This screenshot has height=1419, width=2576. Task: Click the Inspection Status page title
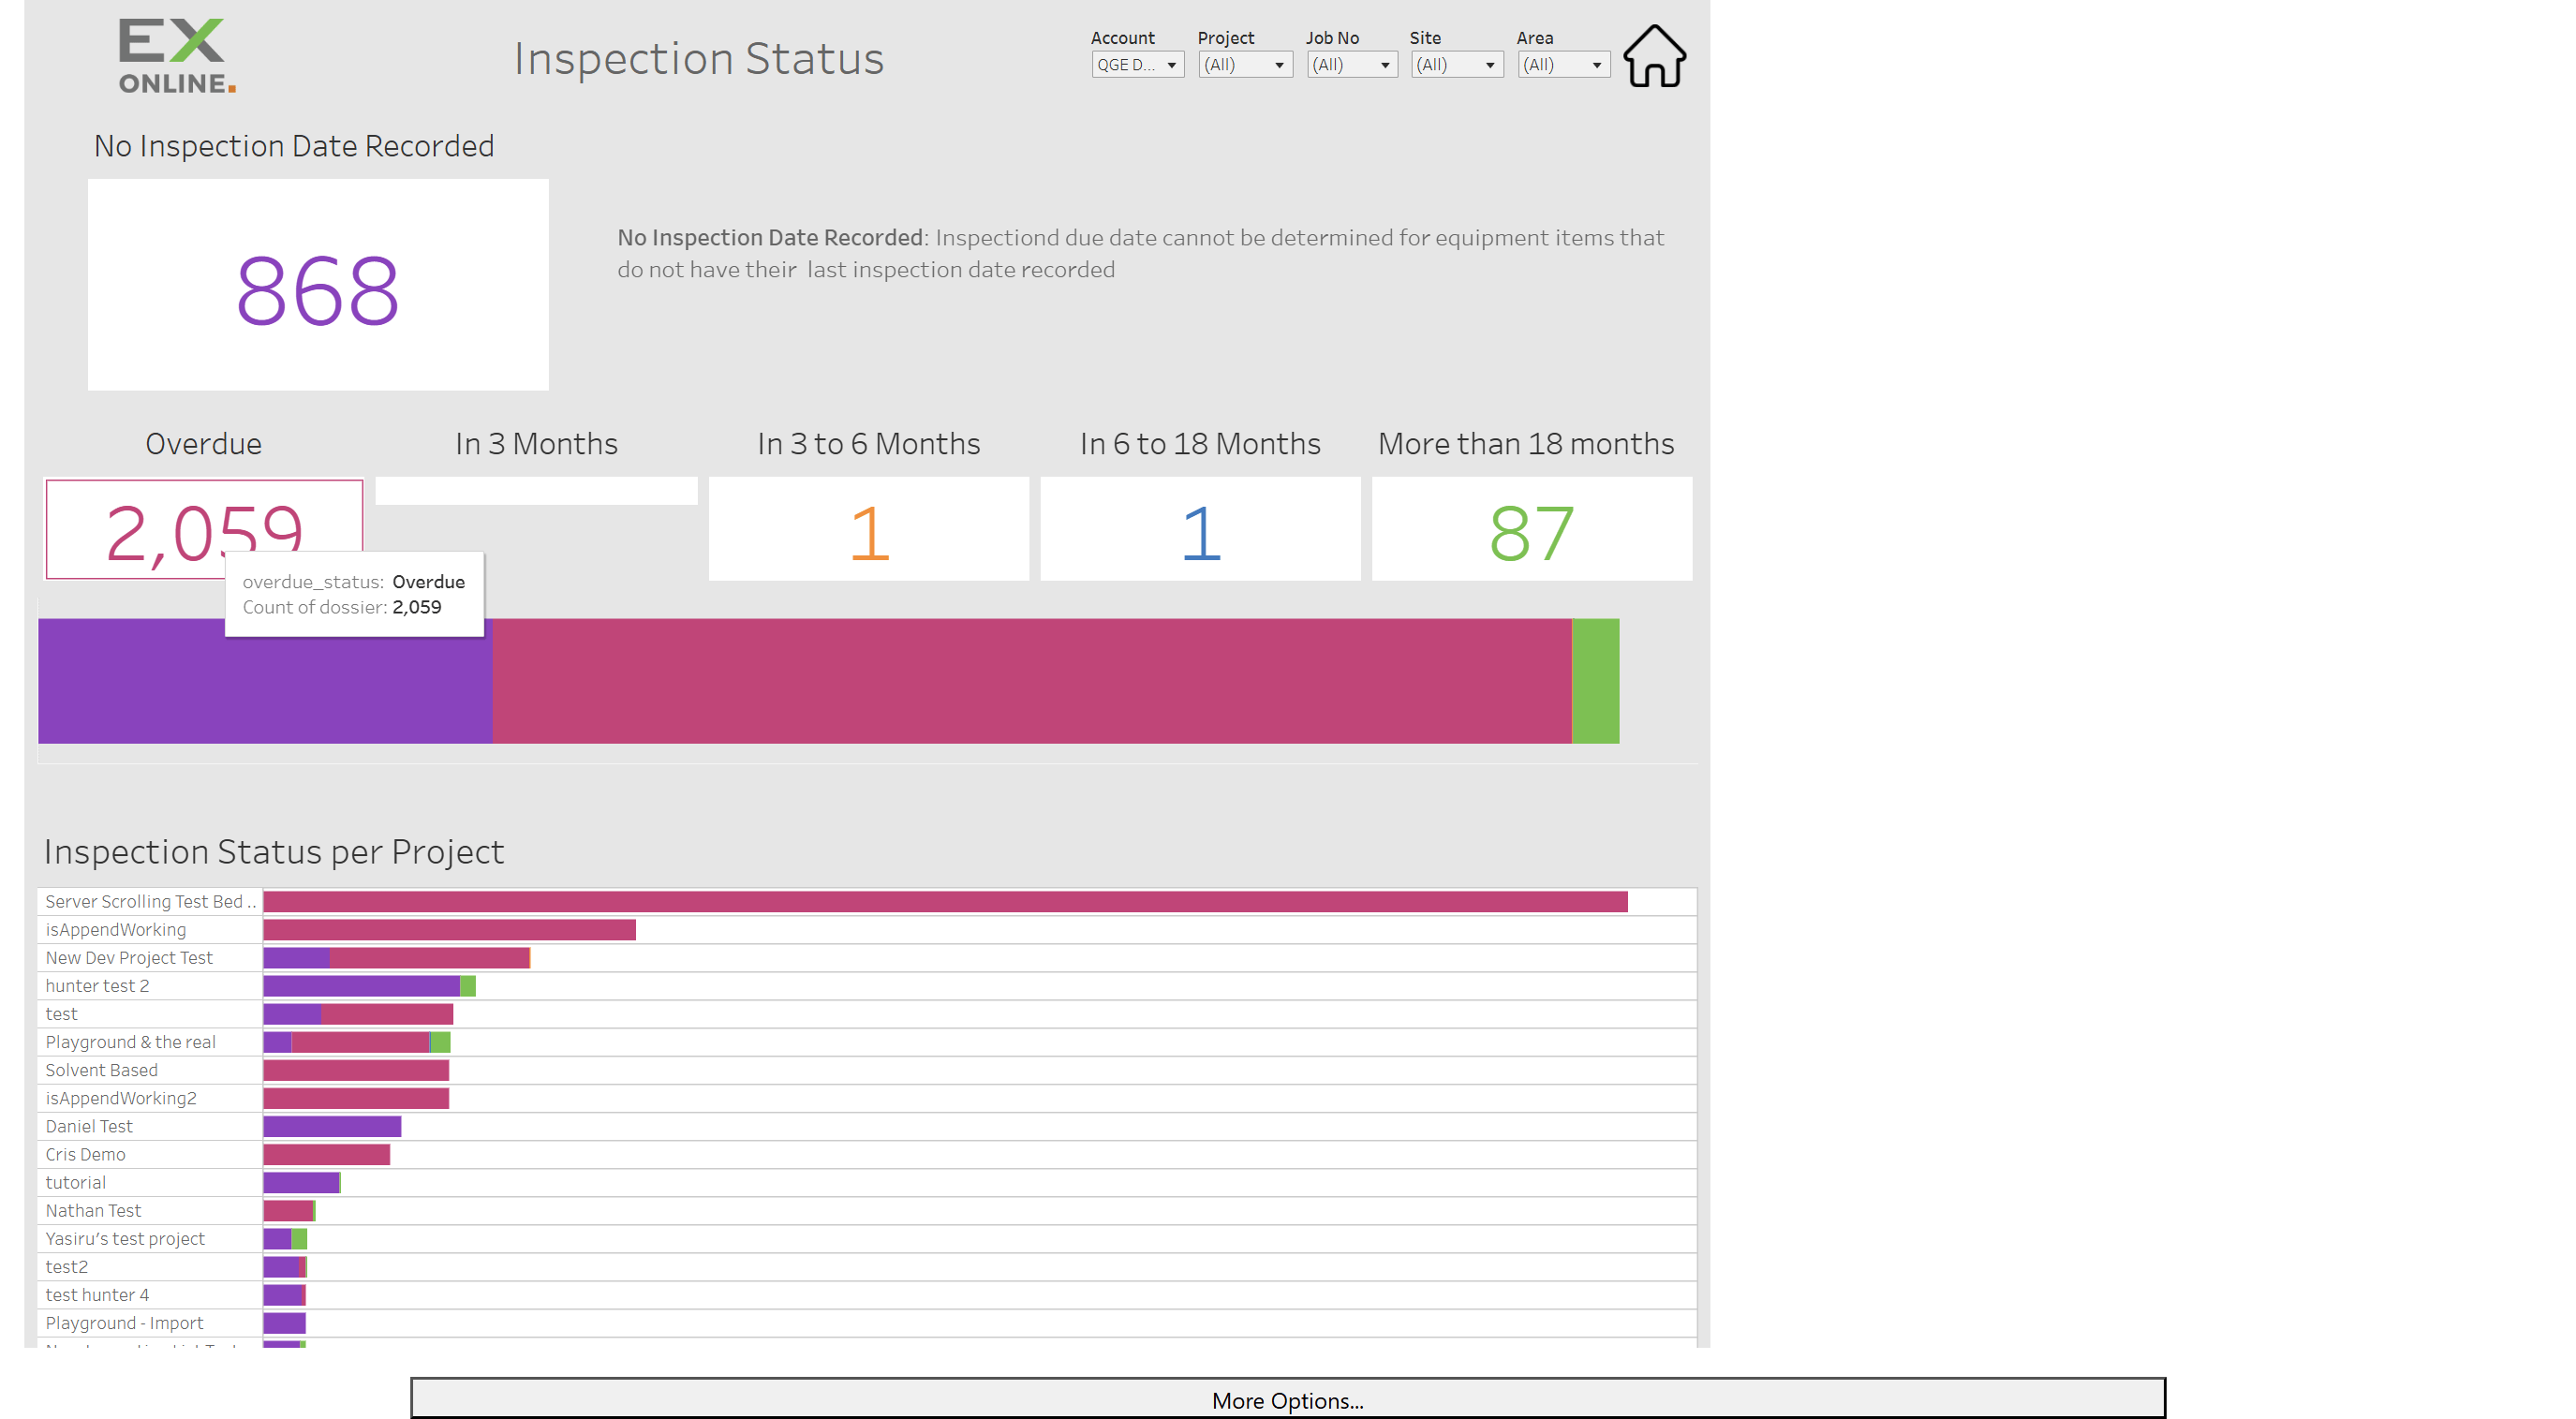(698, 58)
